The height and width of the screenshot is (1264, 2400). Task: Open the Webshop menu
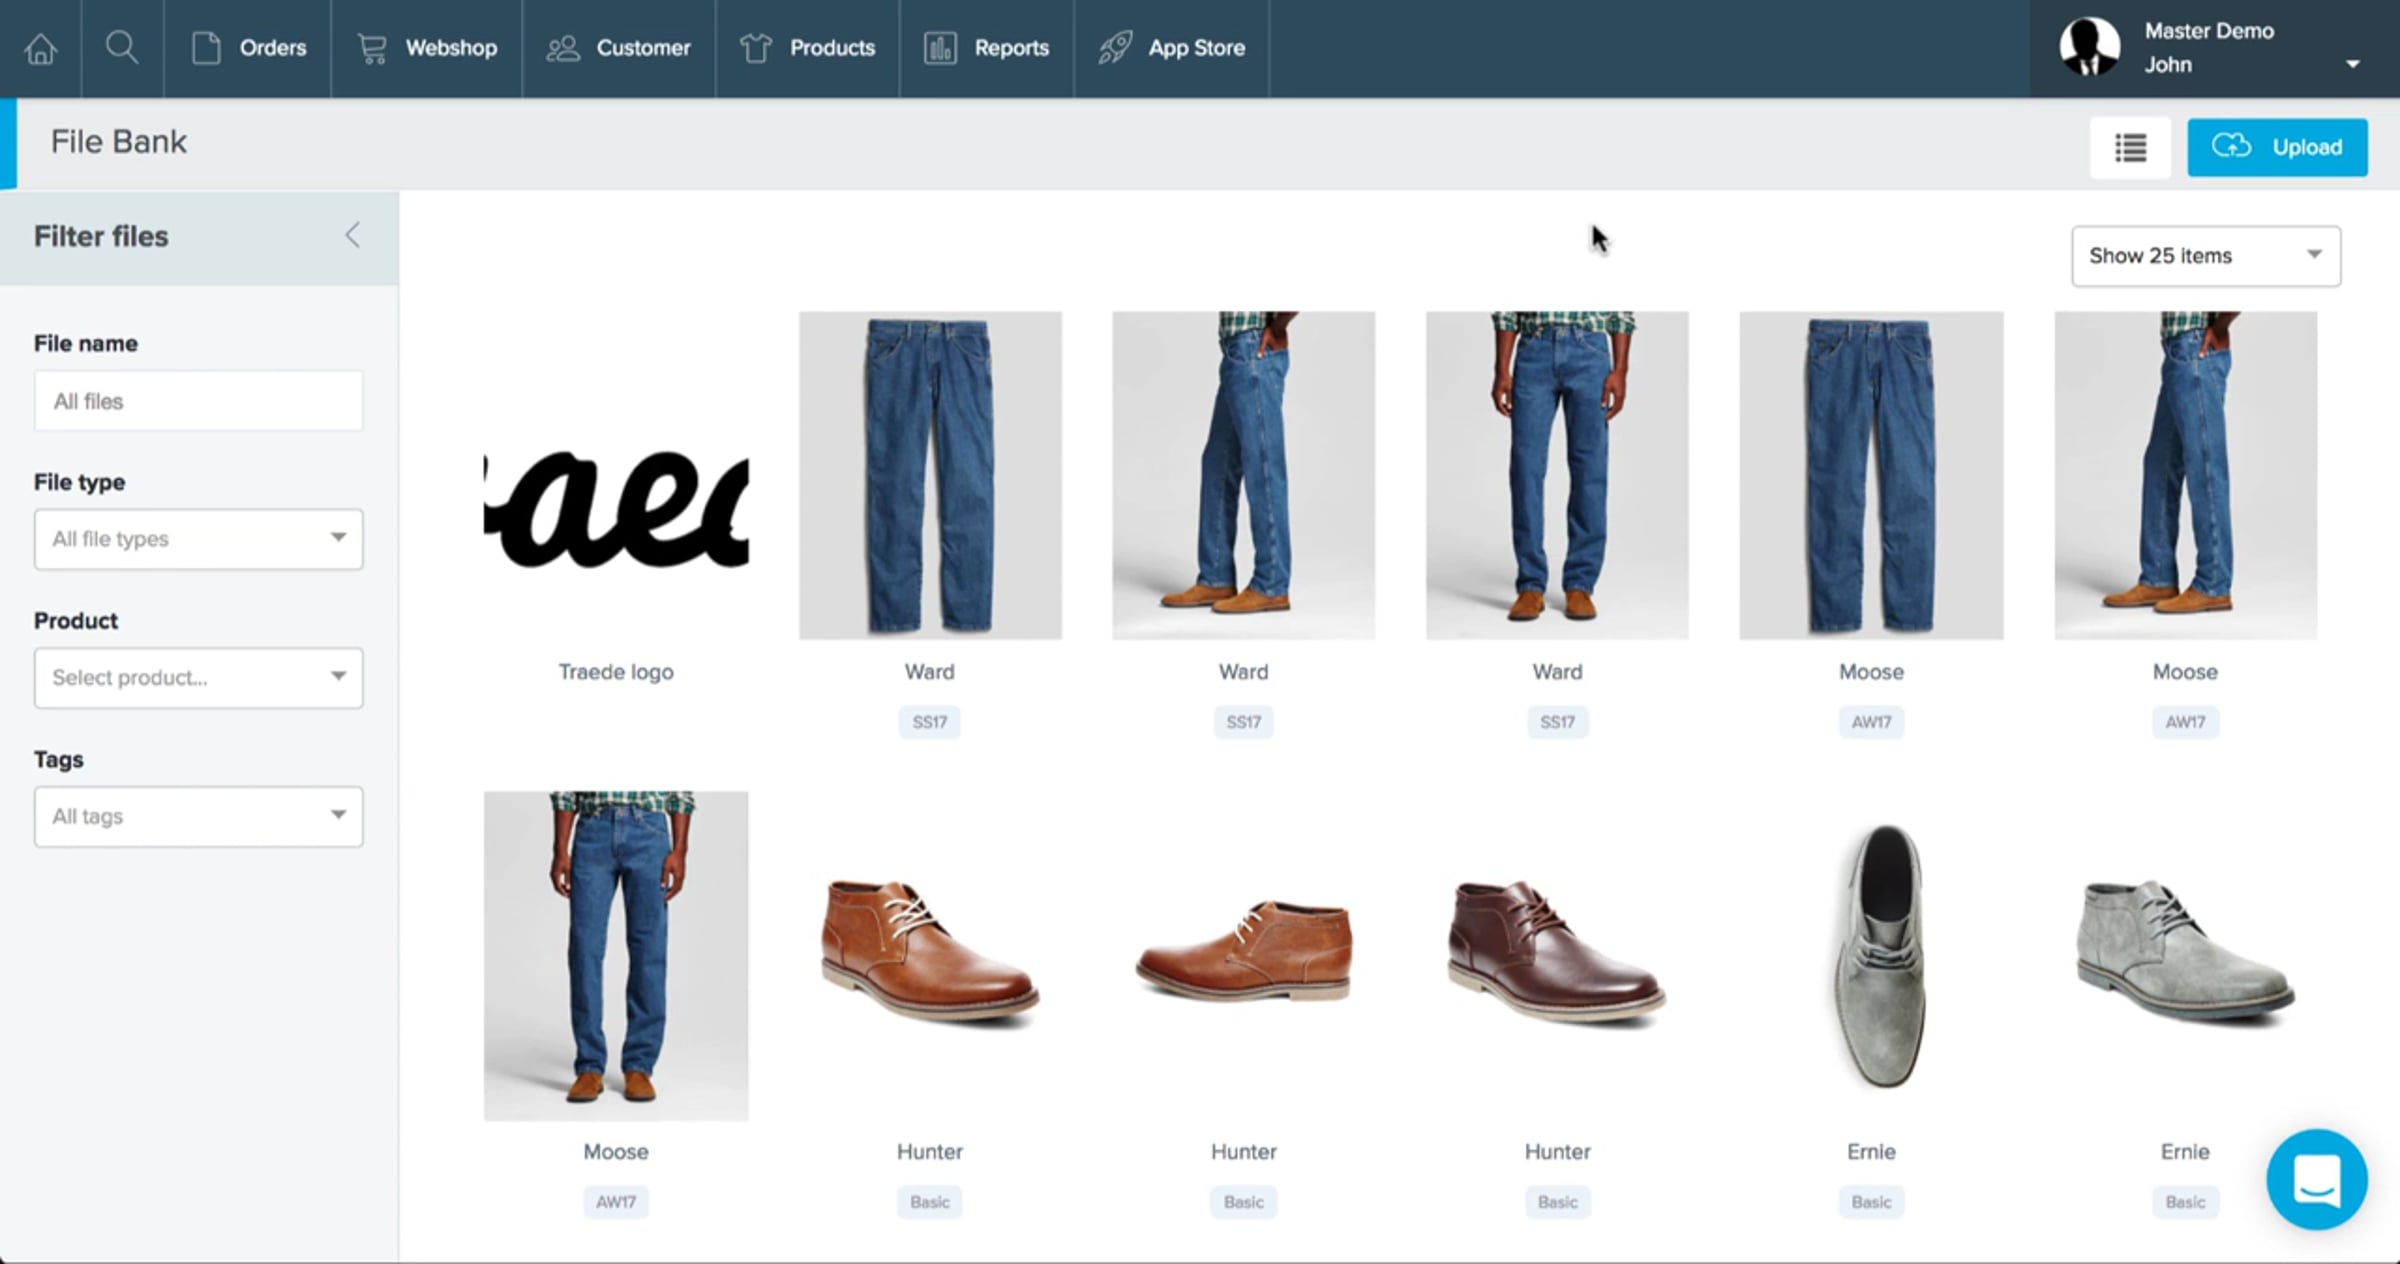(x=427, y=48)
